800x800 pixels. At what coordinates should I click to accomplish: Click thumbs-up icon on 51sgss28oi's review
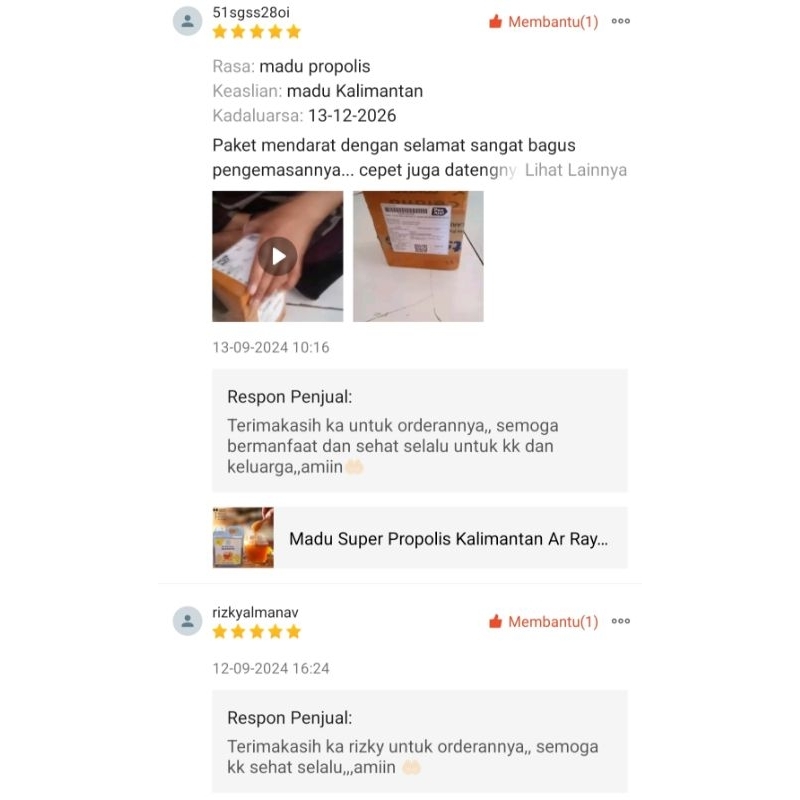495,21
